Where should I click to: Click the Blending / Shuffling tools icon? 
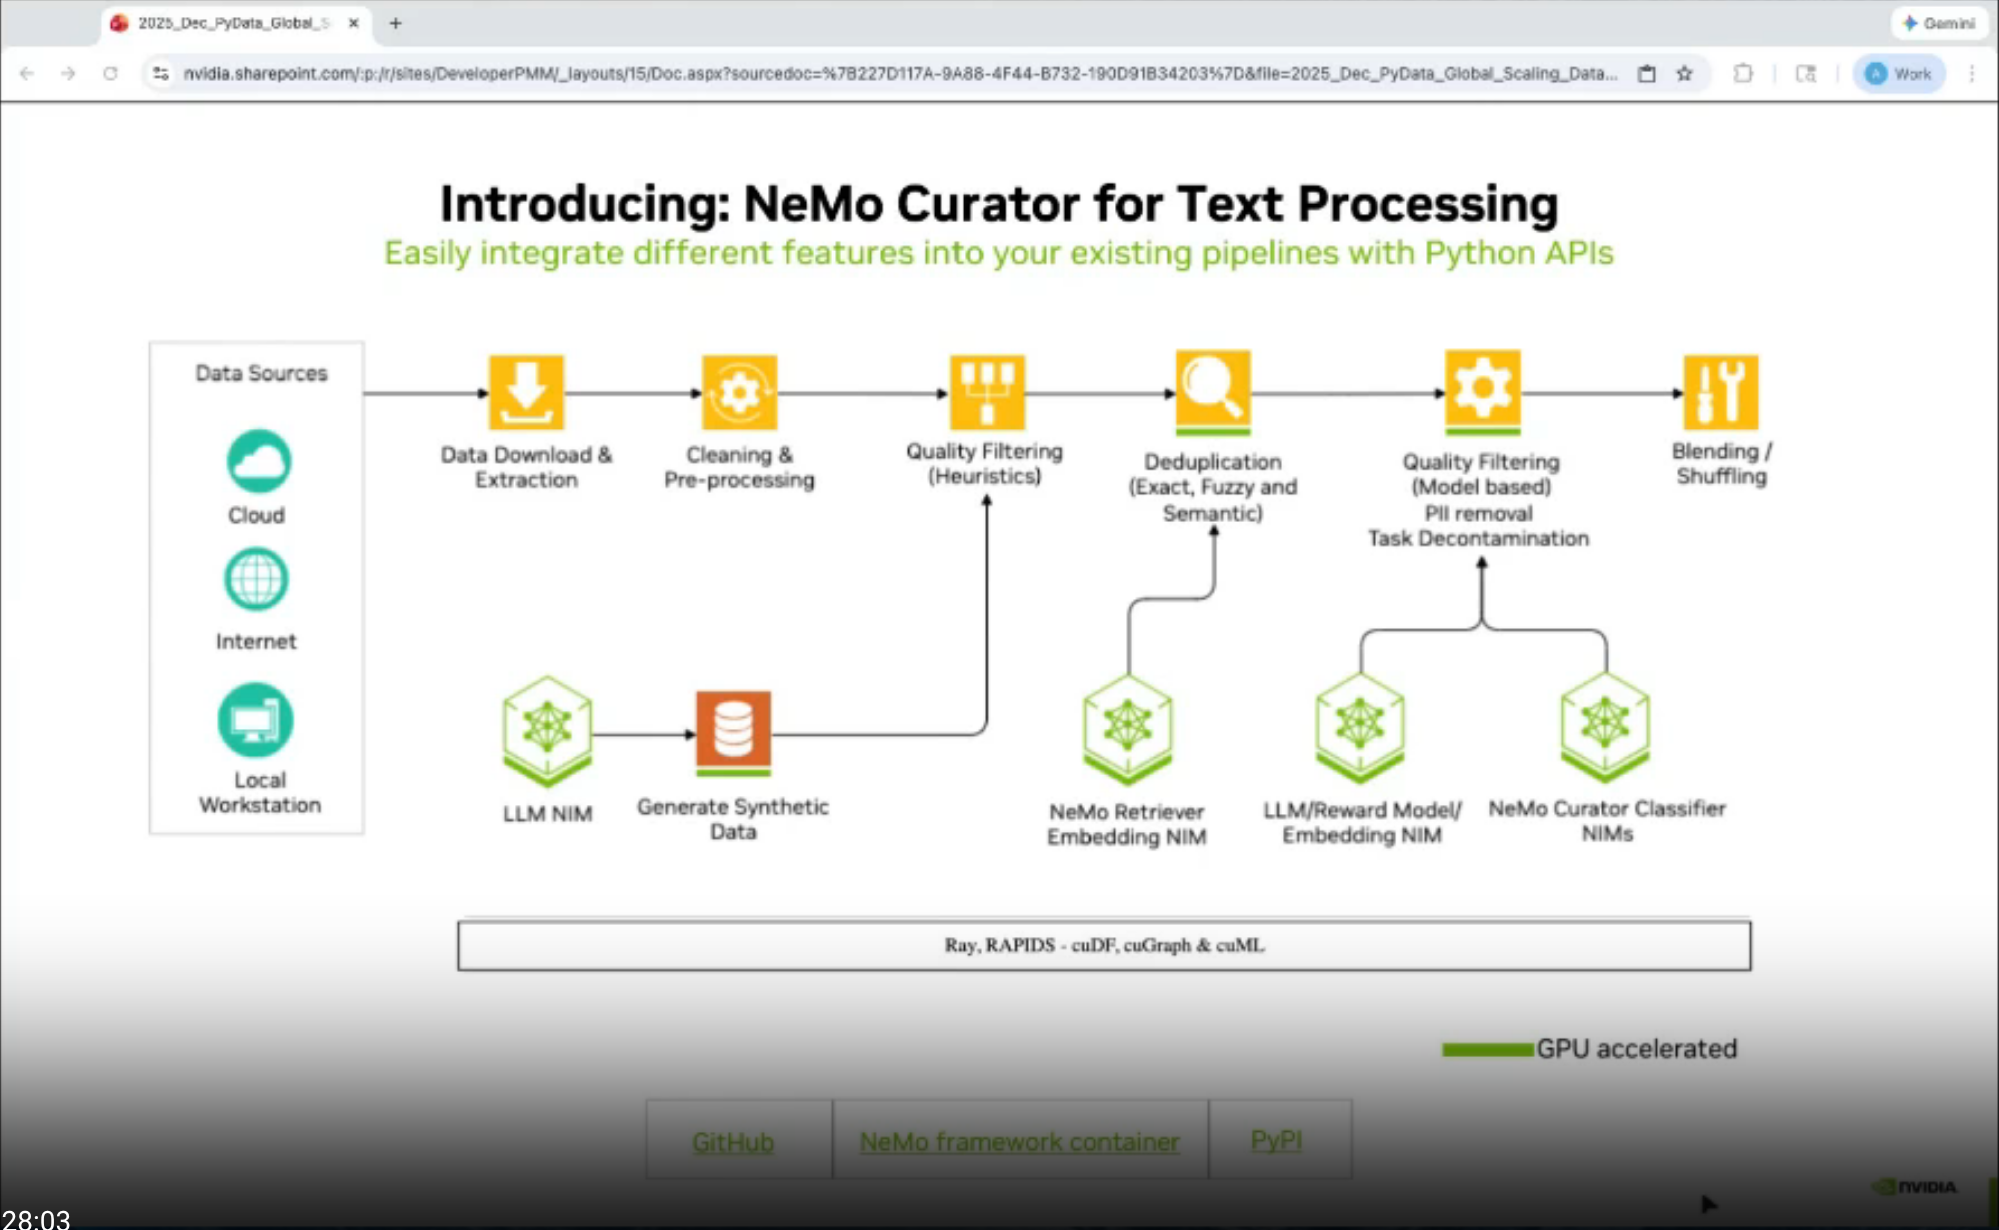coord(1720,392)
